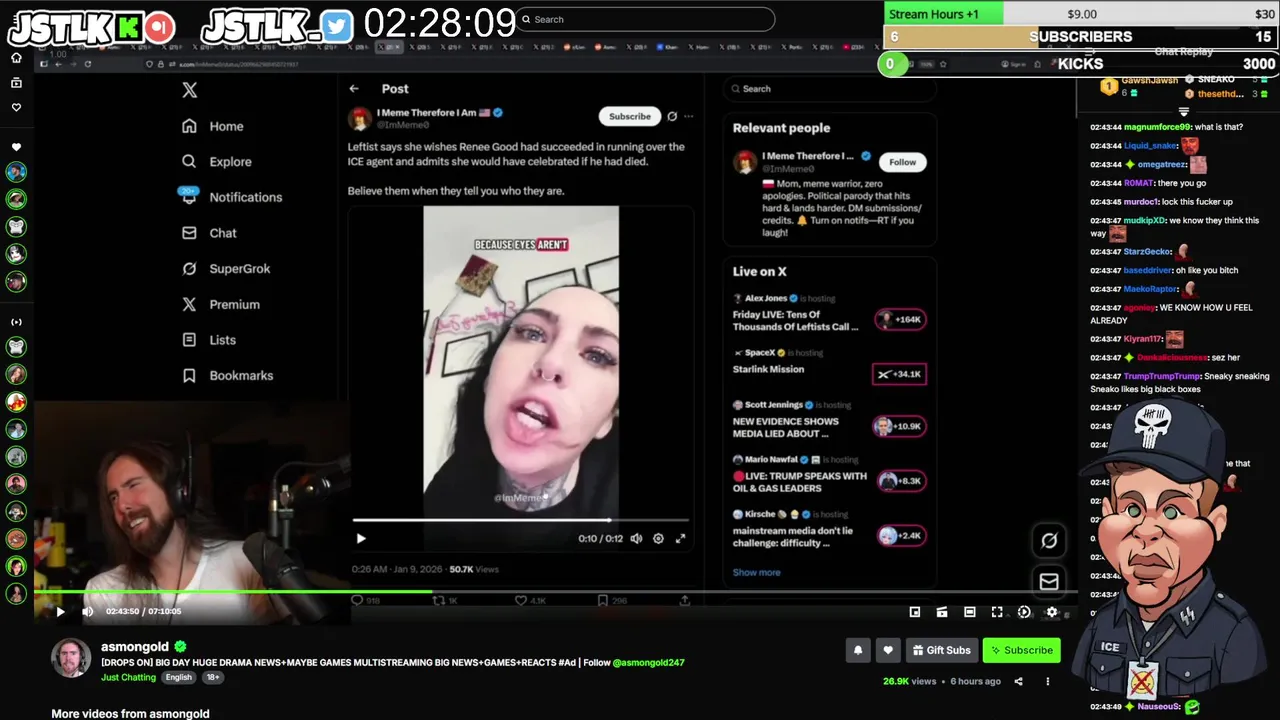This screenshot has height=720, width=1280.
Task: Open tweet video settings gear
Action: click(658, 538)
